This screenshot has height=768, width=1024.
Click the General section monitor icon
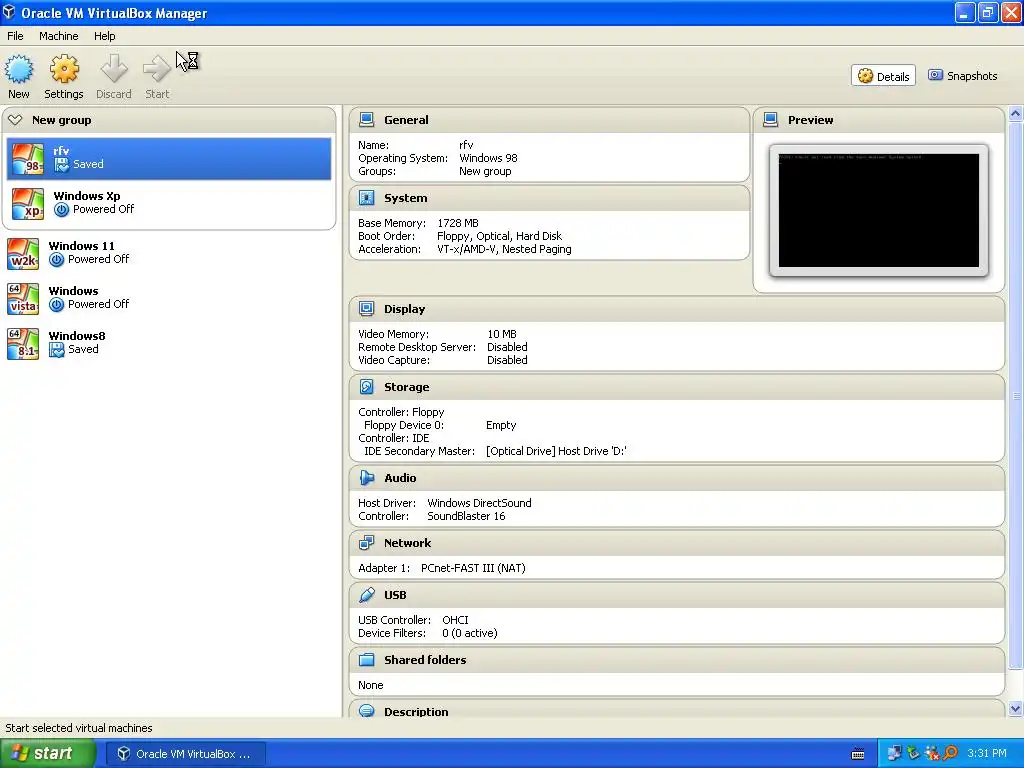coord(367,120)
